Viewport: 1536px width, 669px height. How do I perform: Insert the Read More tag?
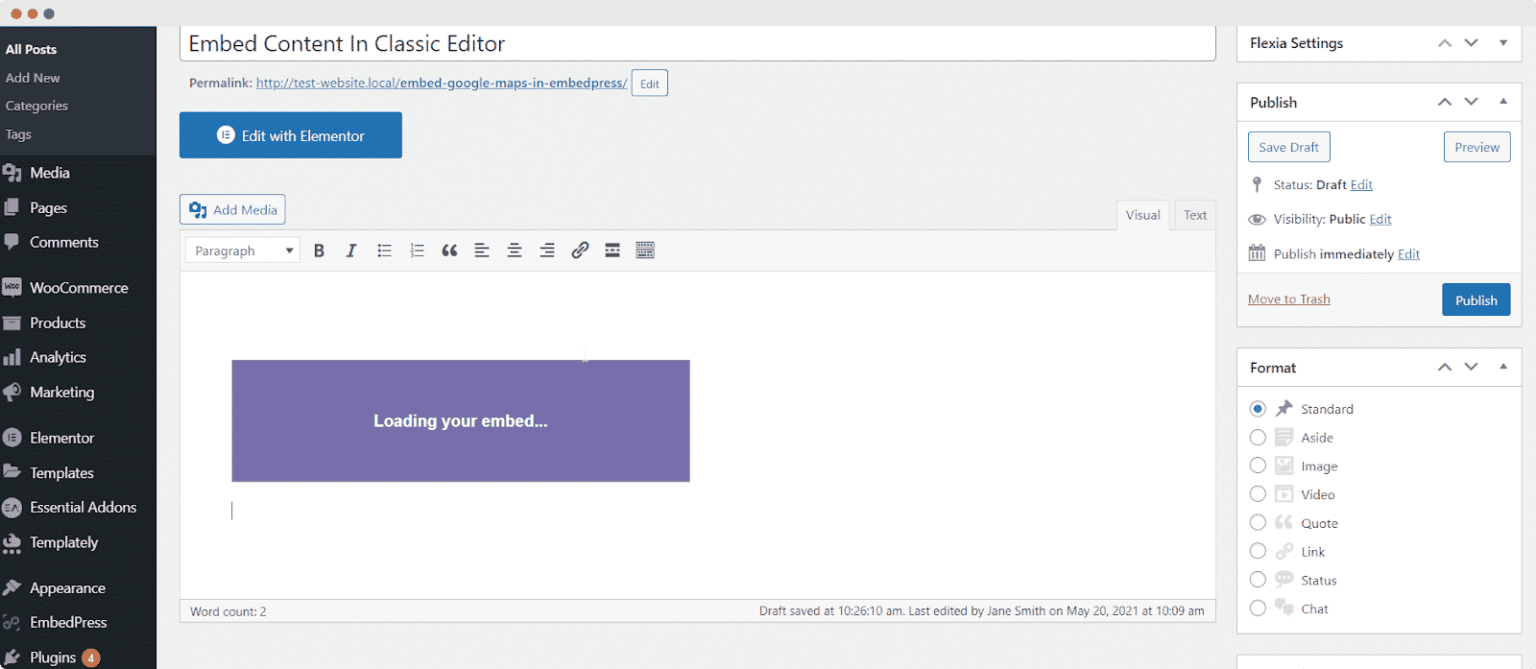pos(612,250)
